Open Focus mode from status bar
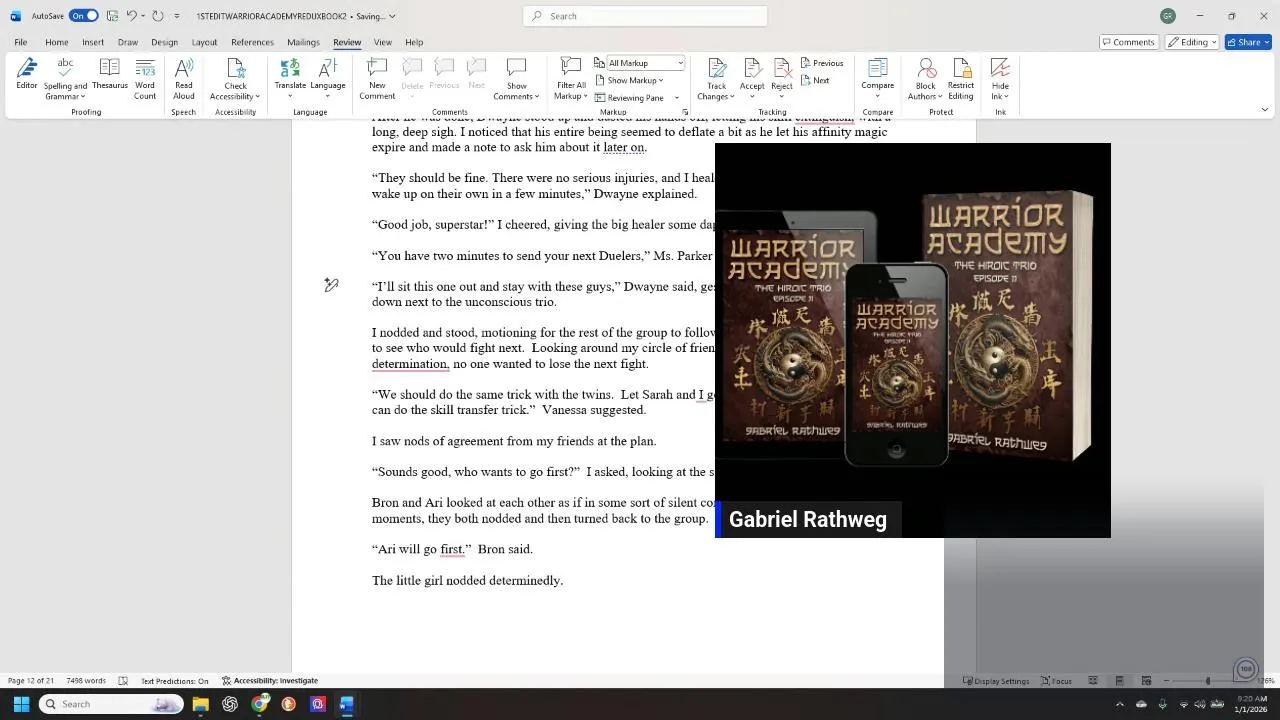Viewport: 1280px width, 720px height. click(x=1056, y=681)
